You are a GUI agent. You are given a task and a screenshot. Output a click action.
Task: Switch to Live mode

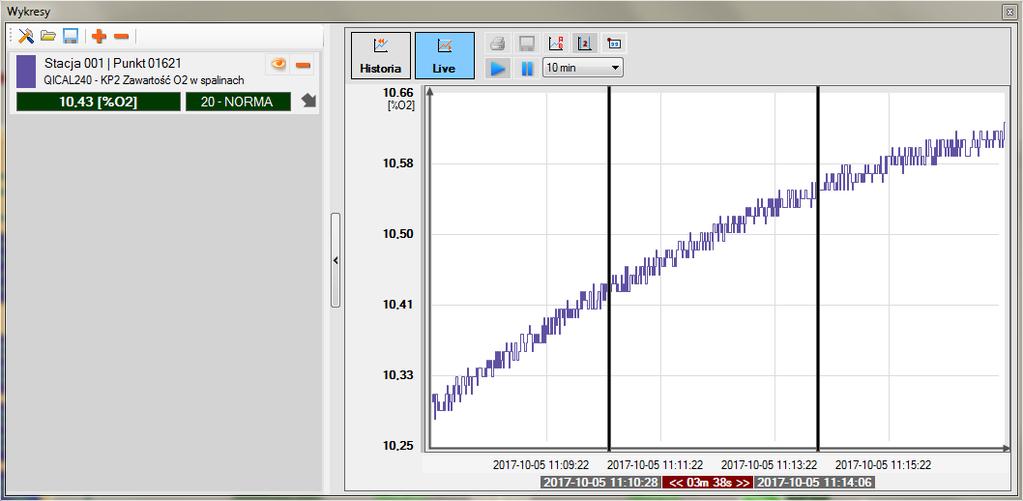(x=444, y=55)
